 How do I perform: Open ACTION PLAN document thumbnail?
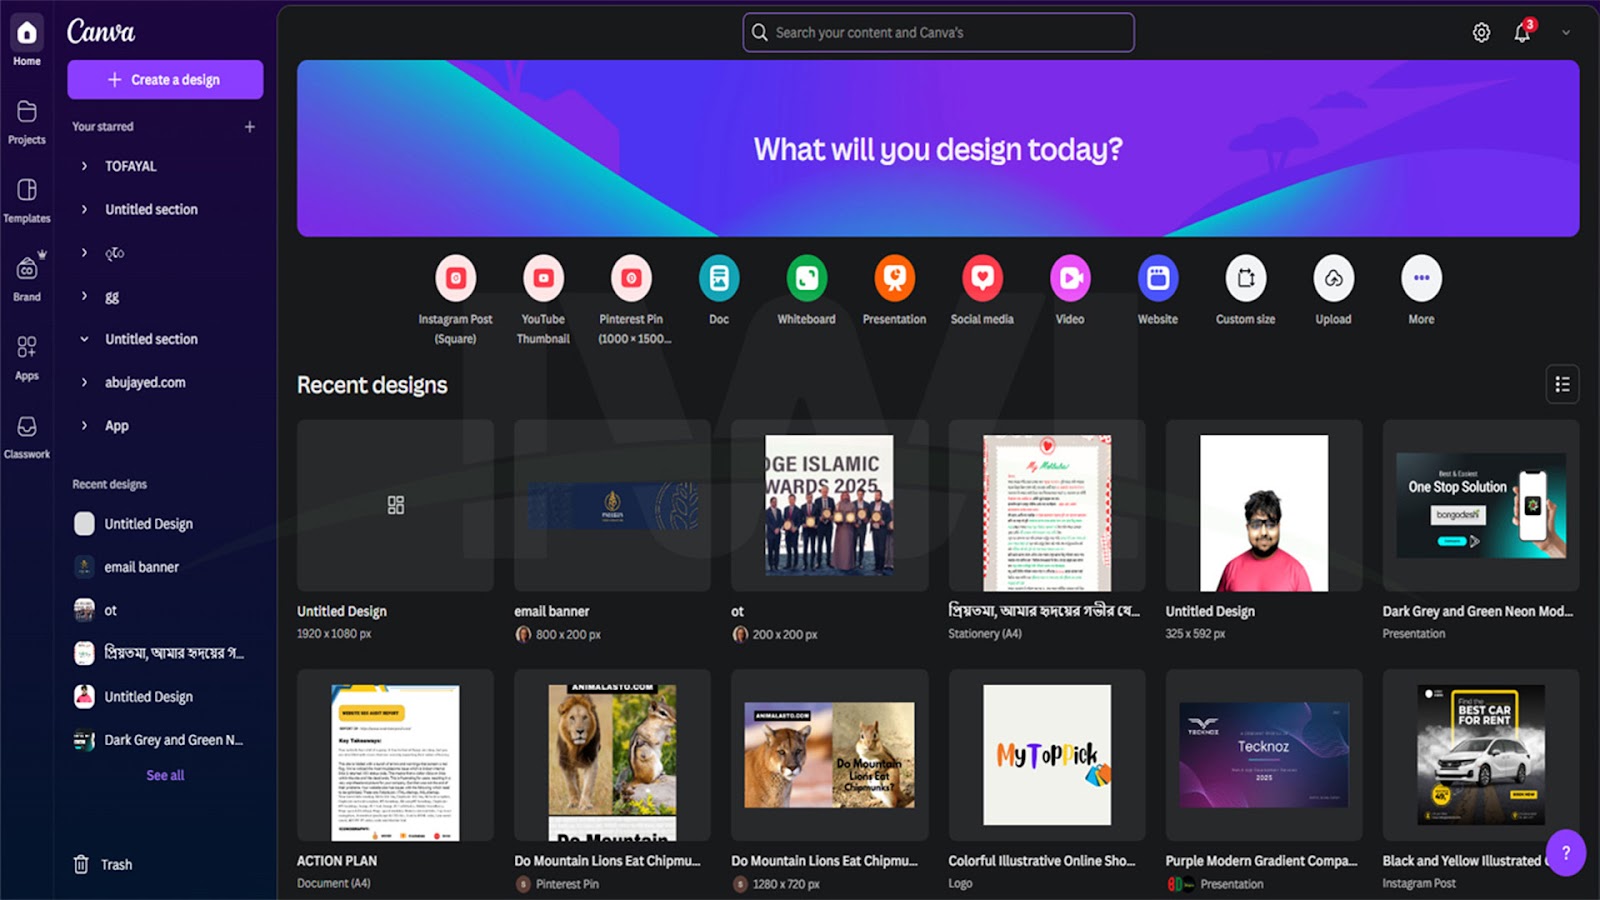(x=395, y=755)
